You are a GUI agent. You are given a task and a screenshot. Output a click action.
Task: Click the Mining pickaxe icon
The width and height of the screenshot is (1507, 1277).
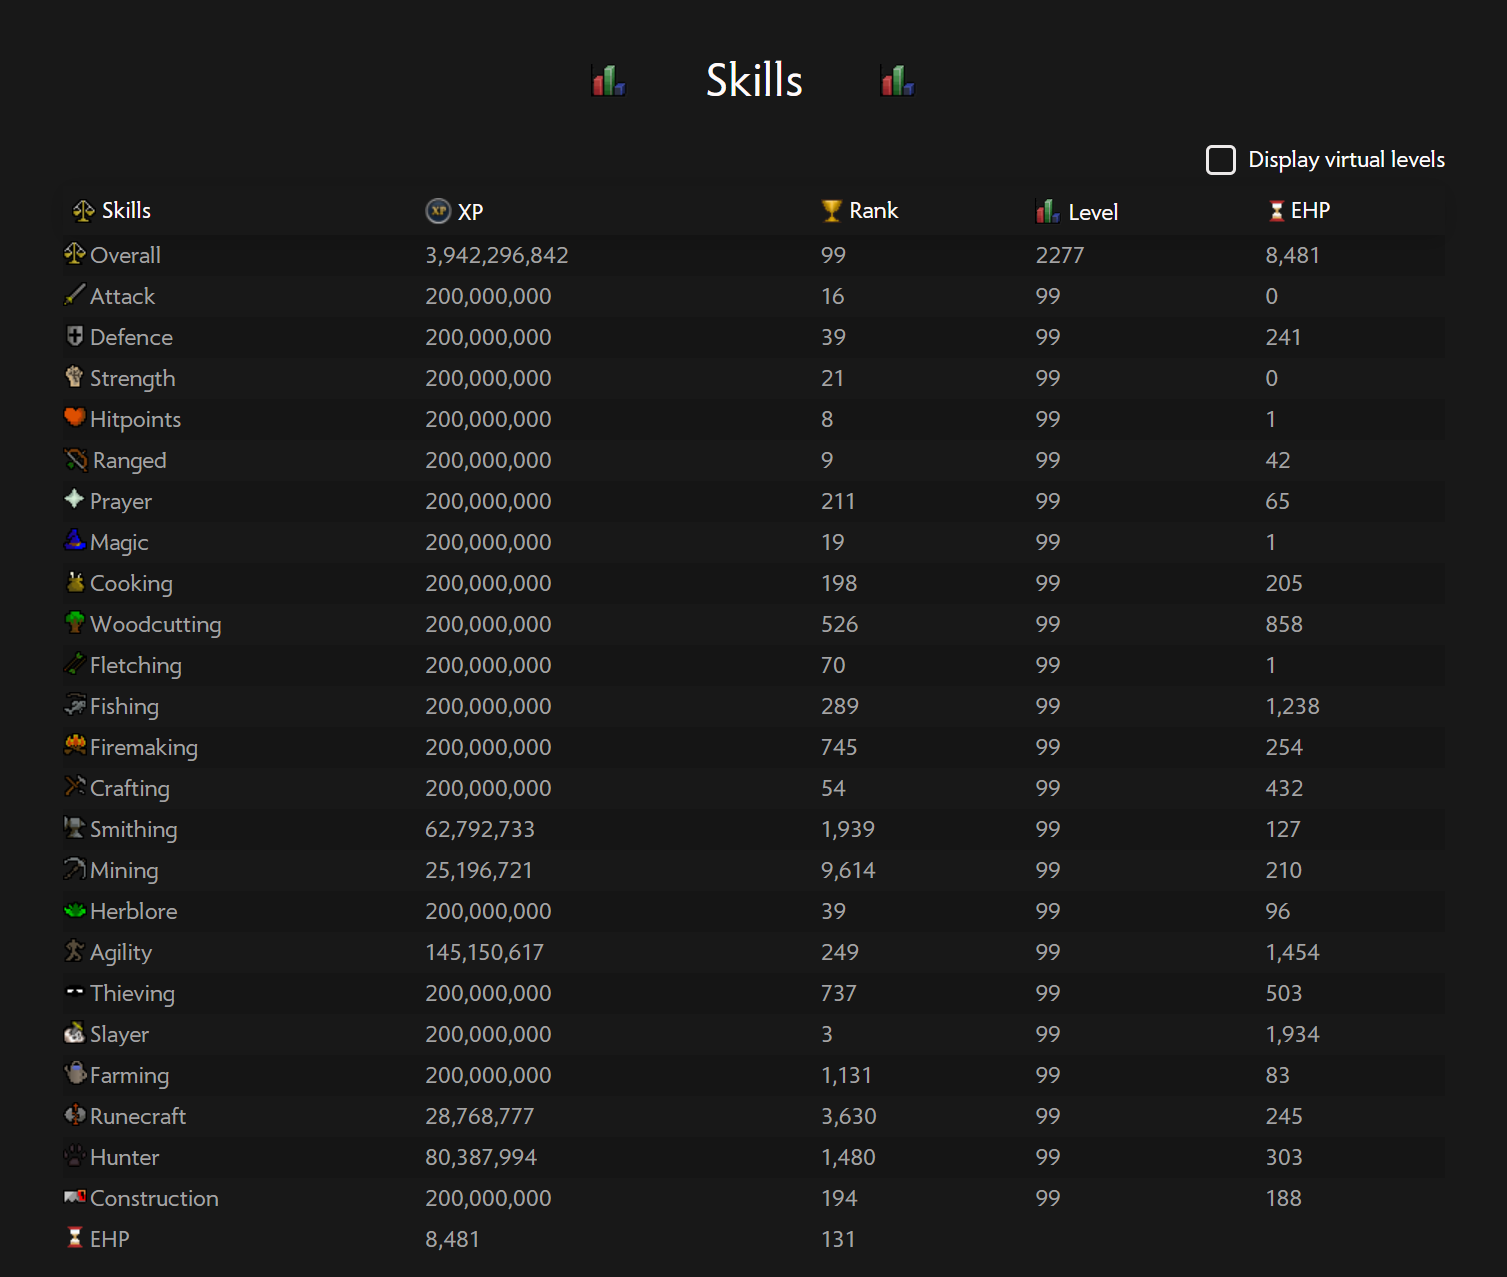(x=75, y=869)
